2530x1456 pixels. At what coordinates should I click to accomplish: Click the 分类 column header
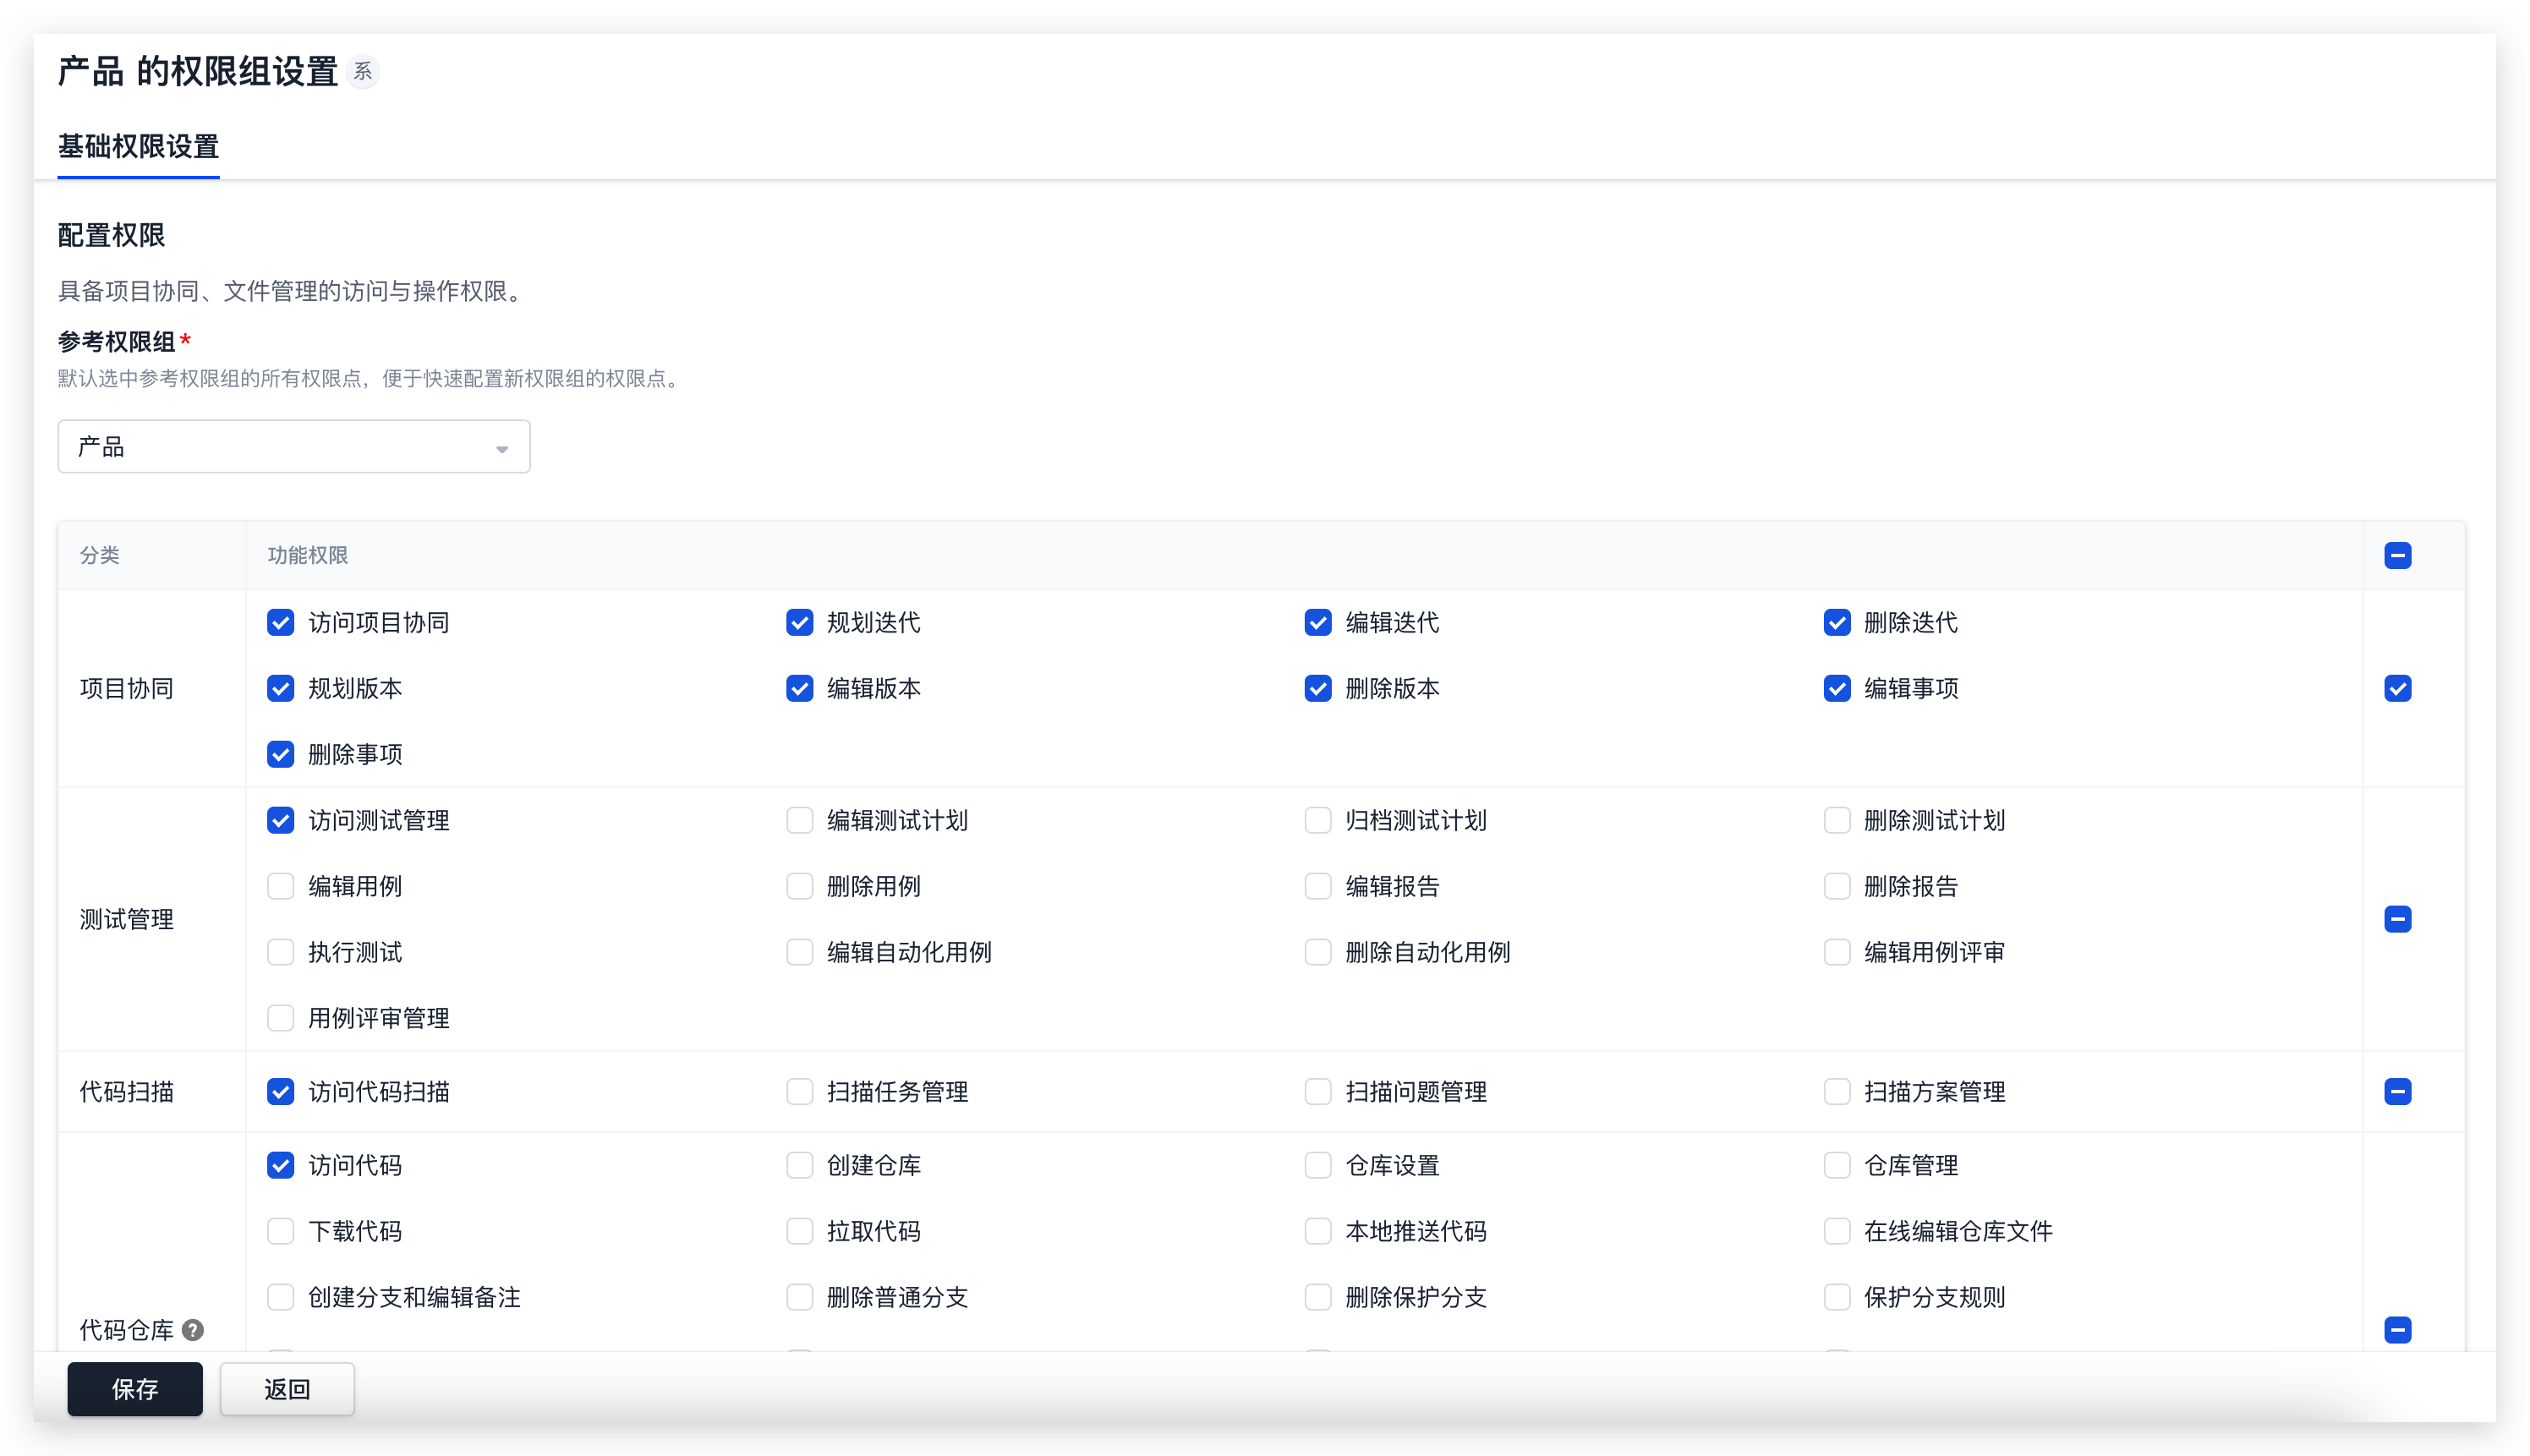[100, 555]
